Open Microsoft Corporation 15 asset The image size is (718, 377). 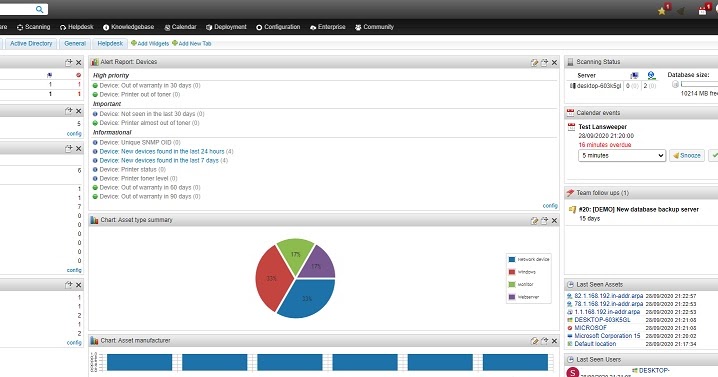pos(607,336)
